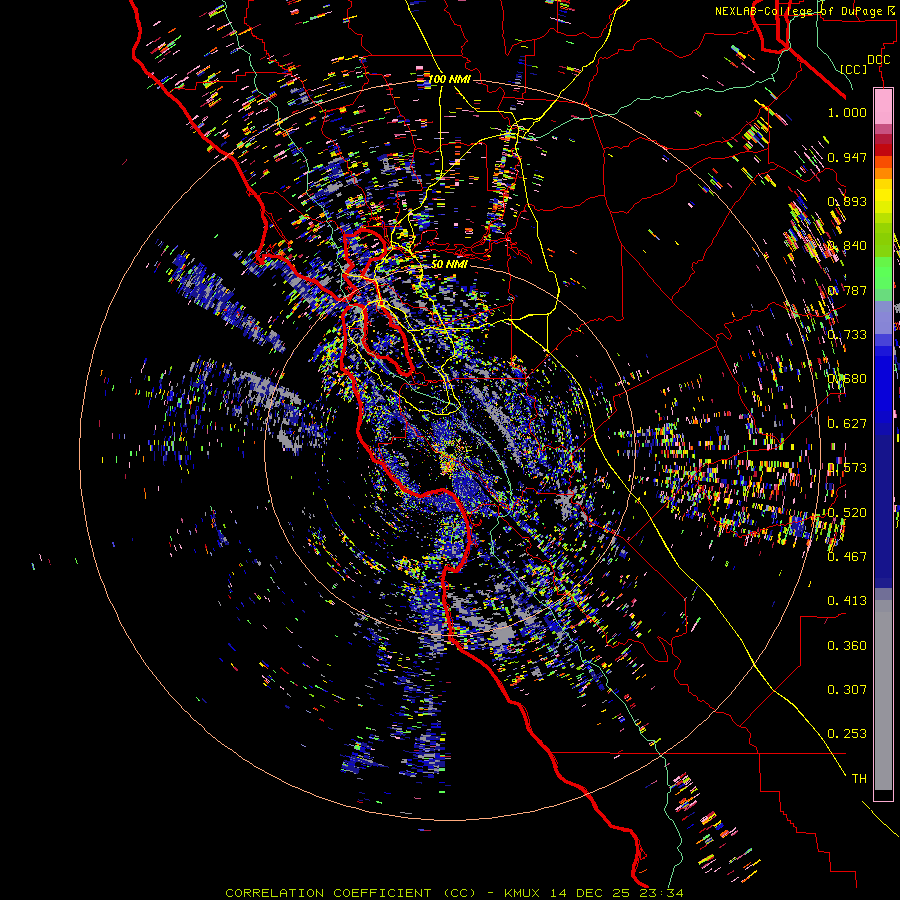Select the 0.947 legend value
Screen dimensions: 900x900
pos(847,157)
